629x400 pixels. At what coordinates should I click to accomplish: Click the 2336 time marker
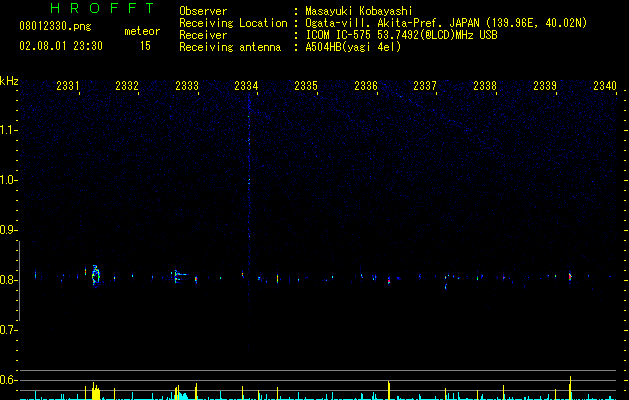click(366, 85)
